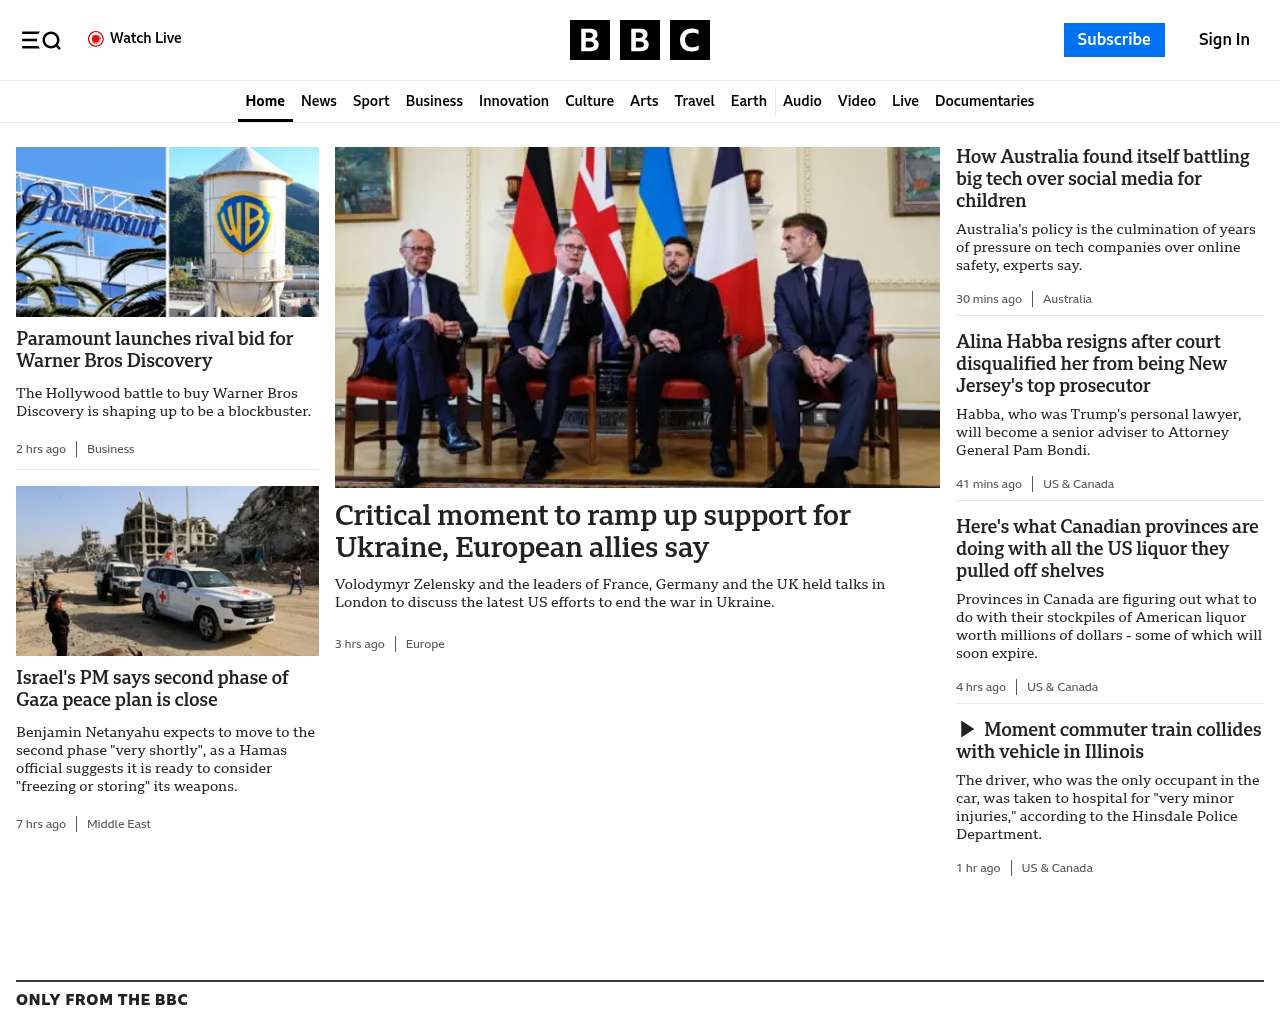The image size is (1280, 1024).
Task: Open the Documentaries nav item
Action: point(984,101)
